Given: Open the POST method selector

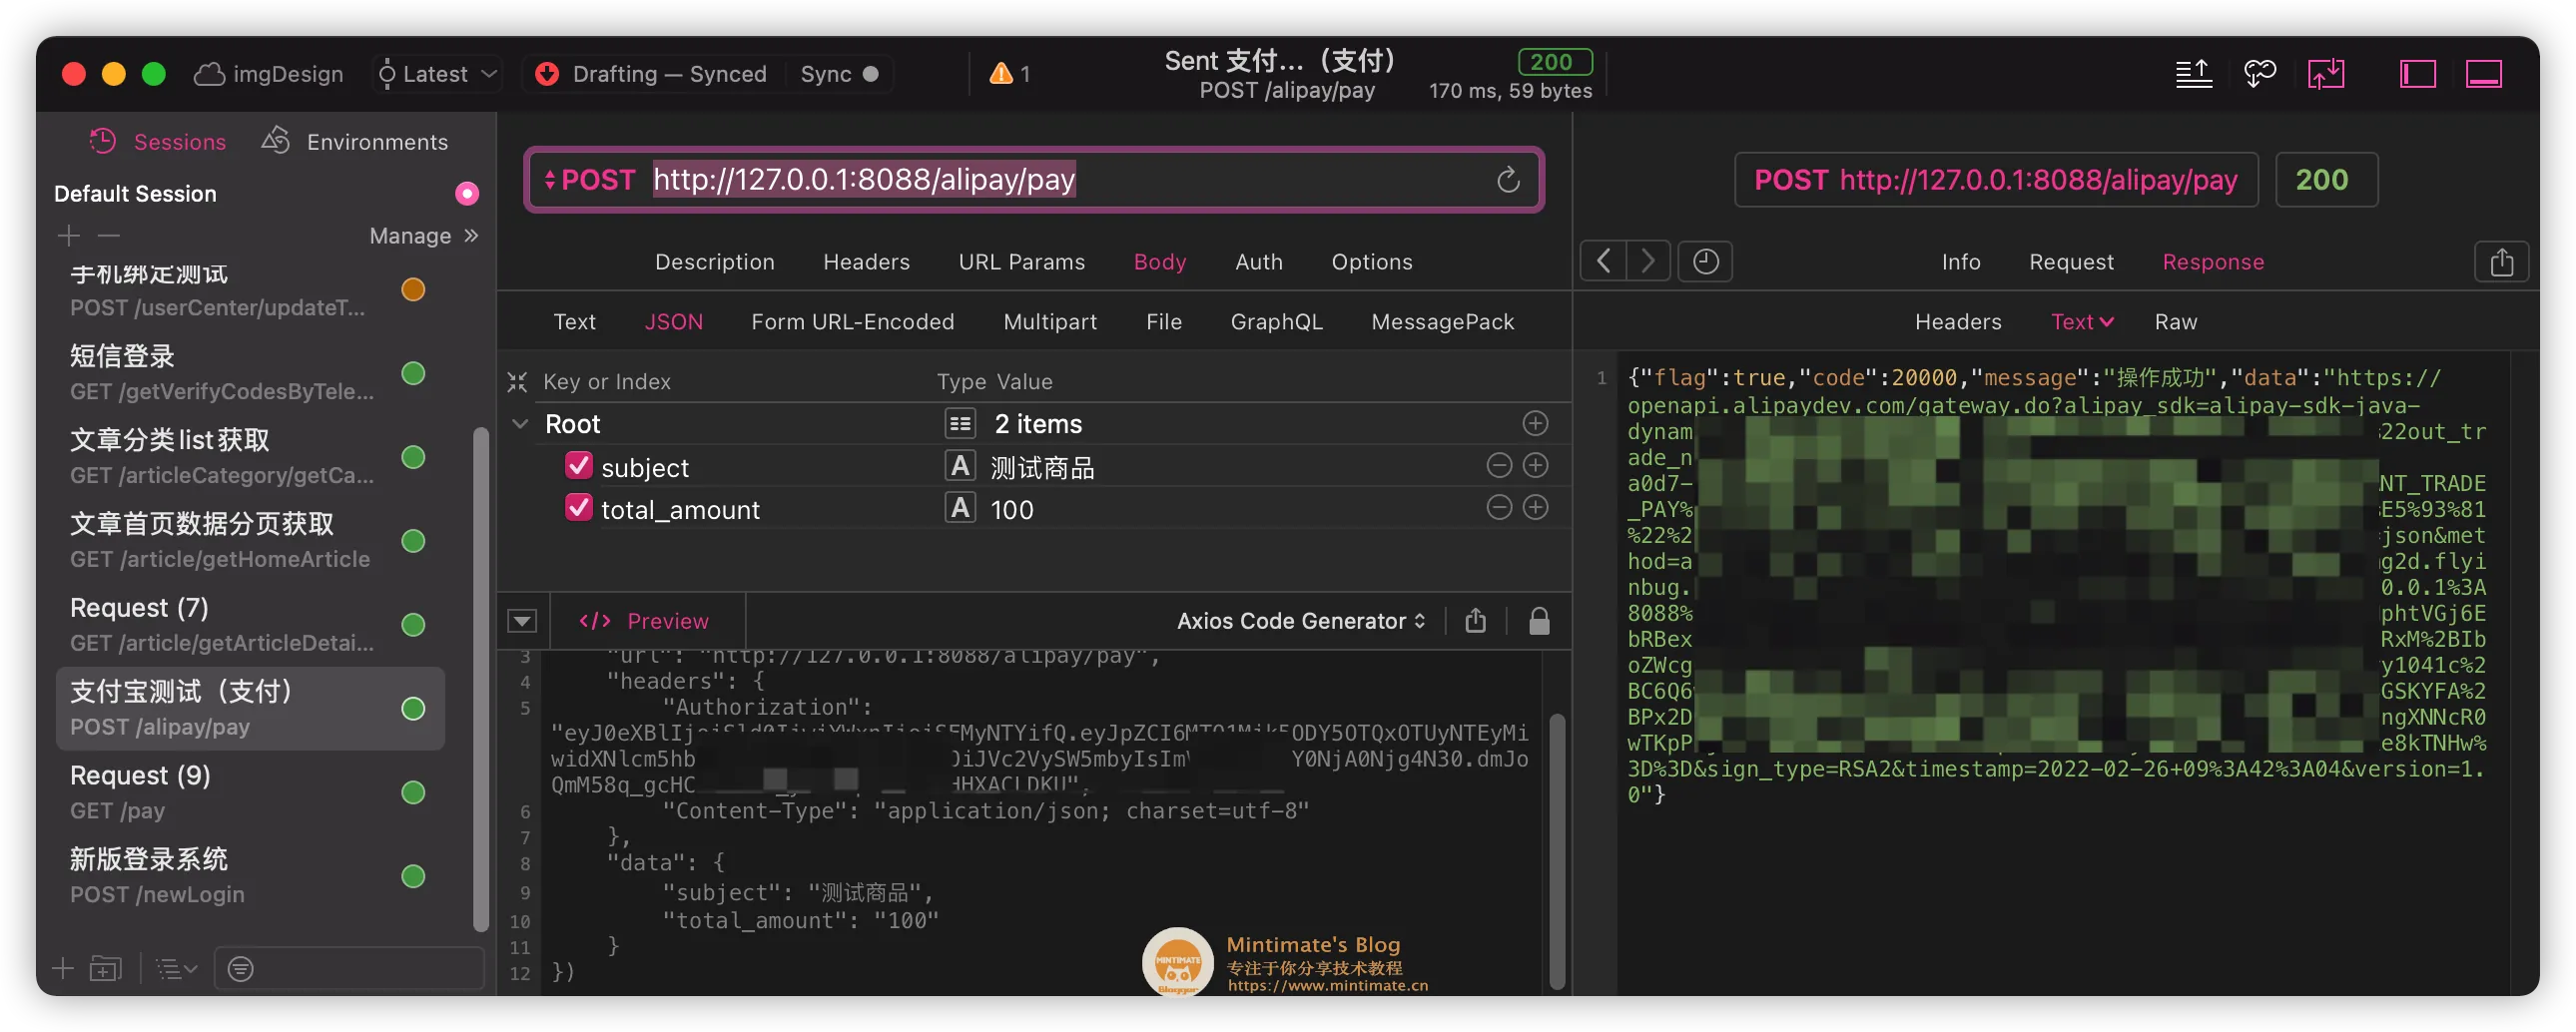Looking at the screenshot, I should pos(590,180).
